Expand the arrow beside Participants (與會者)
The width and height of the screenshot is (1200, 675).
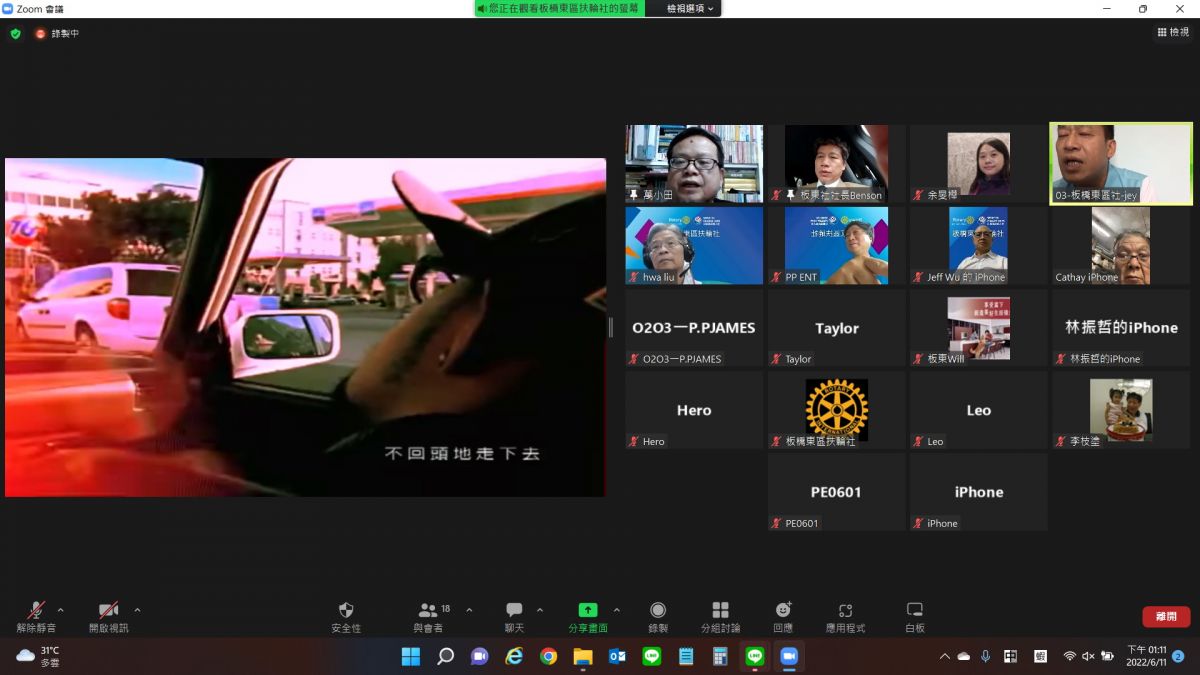[469, 610]
